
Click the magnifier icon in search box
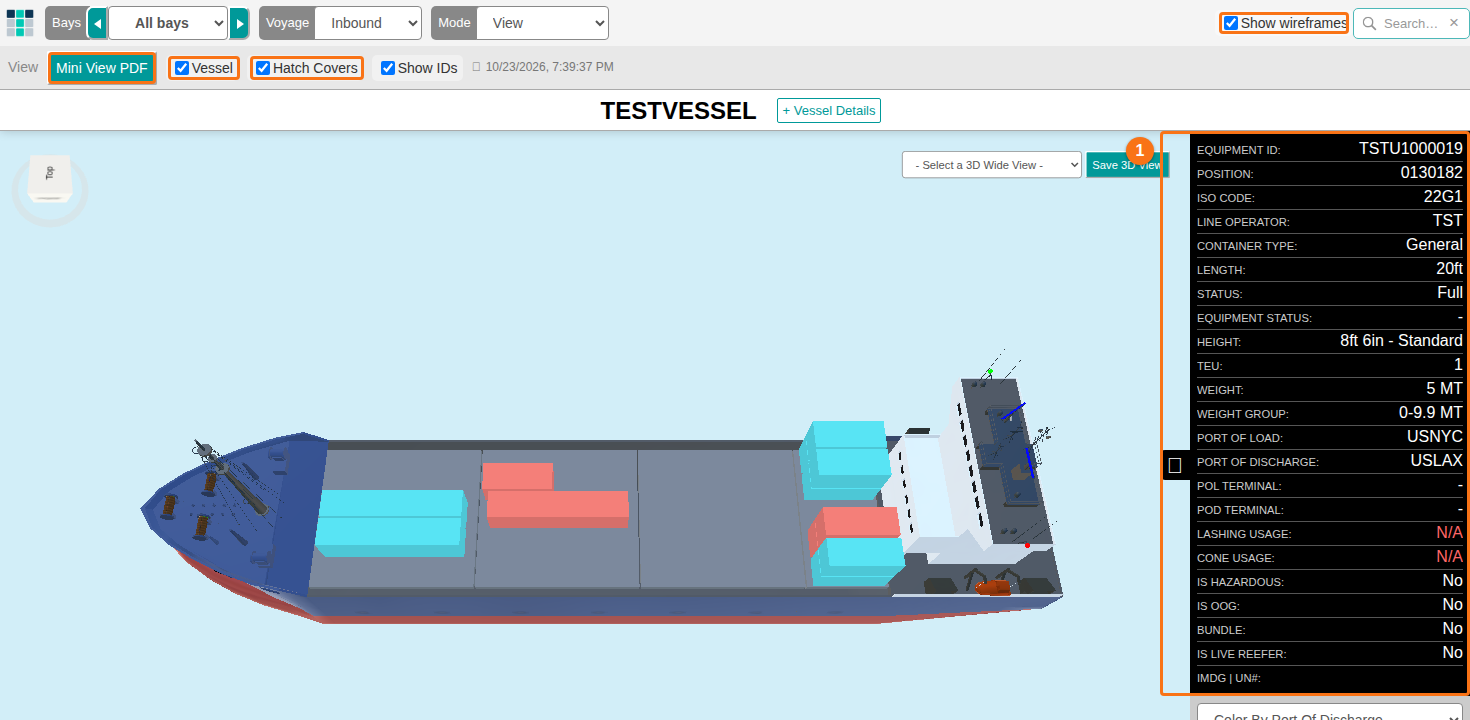pyautogui.click(x=1369, y=23)
